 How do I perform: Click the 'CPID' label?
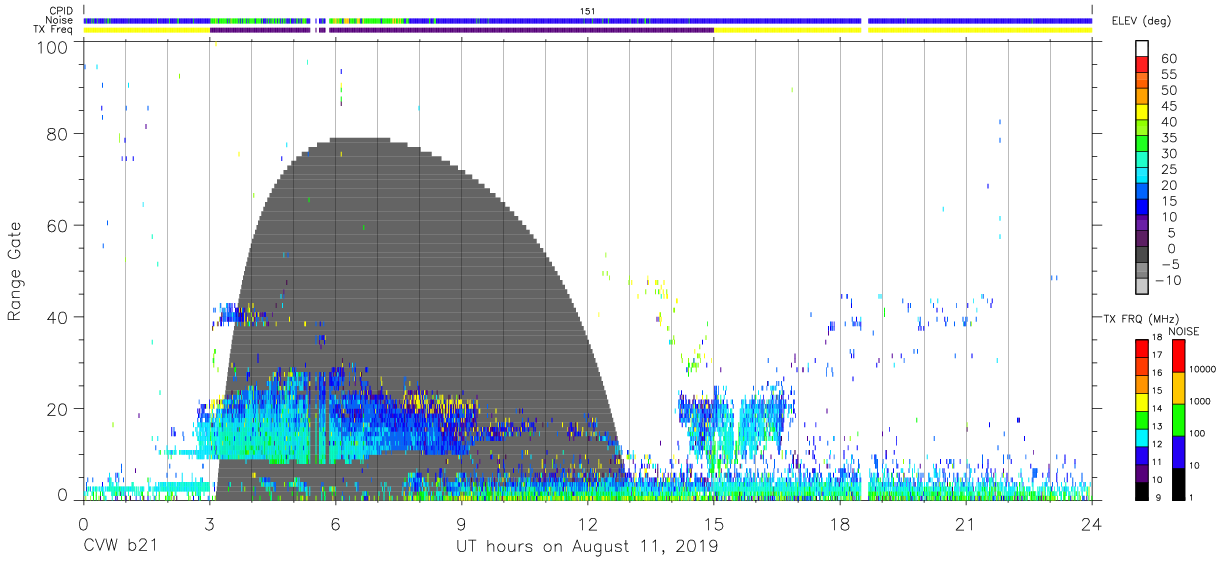[x=60, y=10]
